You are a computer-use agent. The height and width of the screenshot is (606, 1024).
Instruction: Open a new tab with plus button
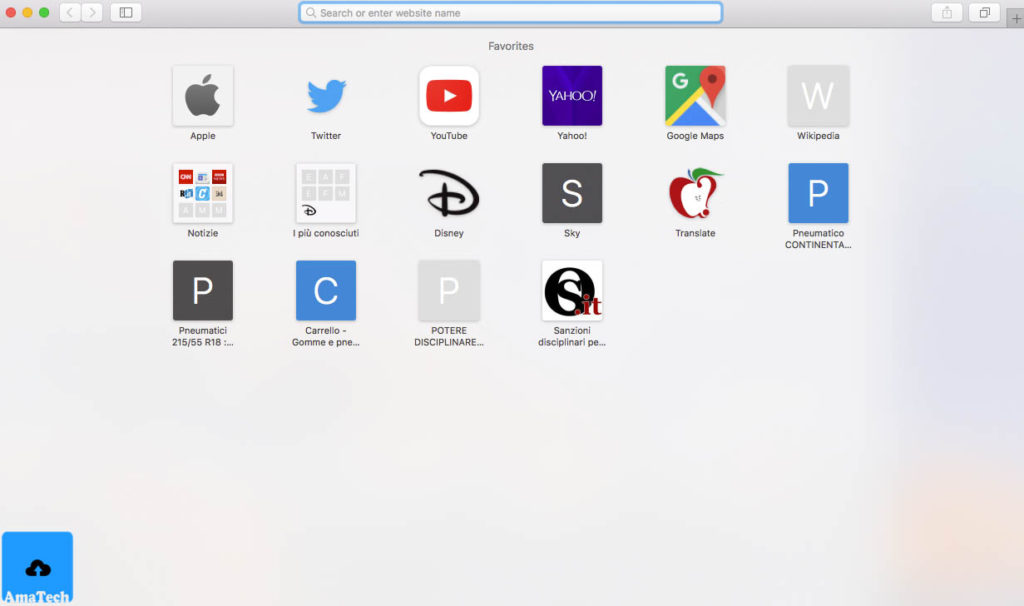[x=1016, y=18]
